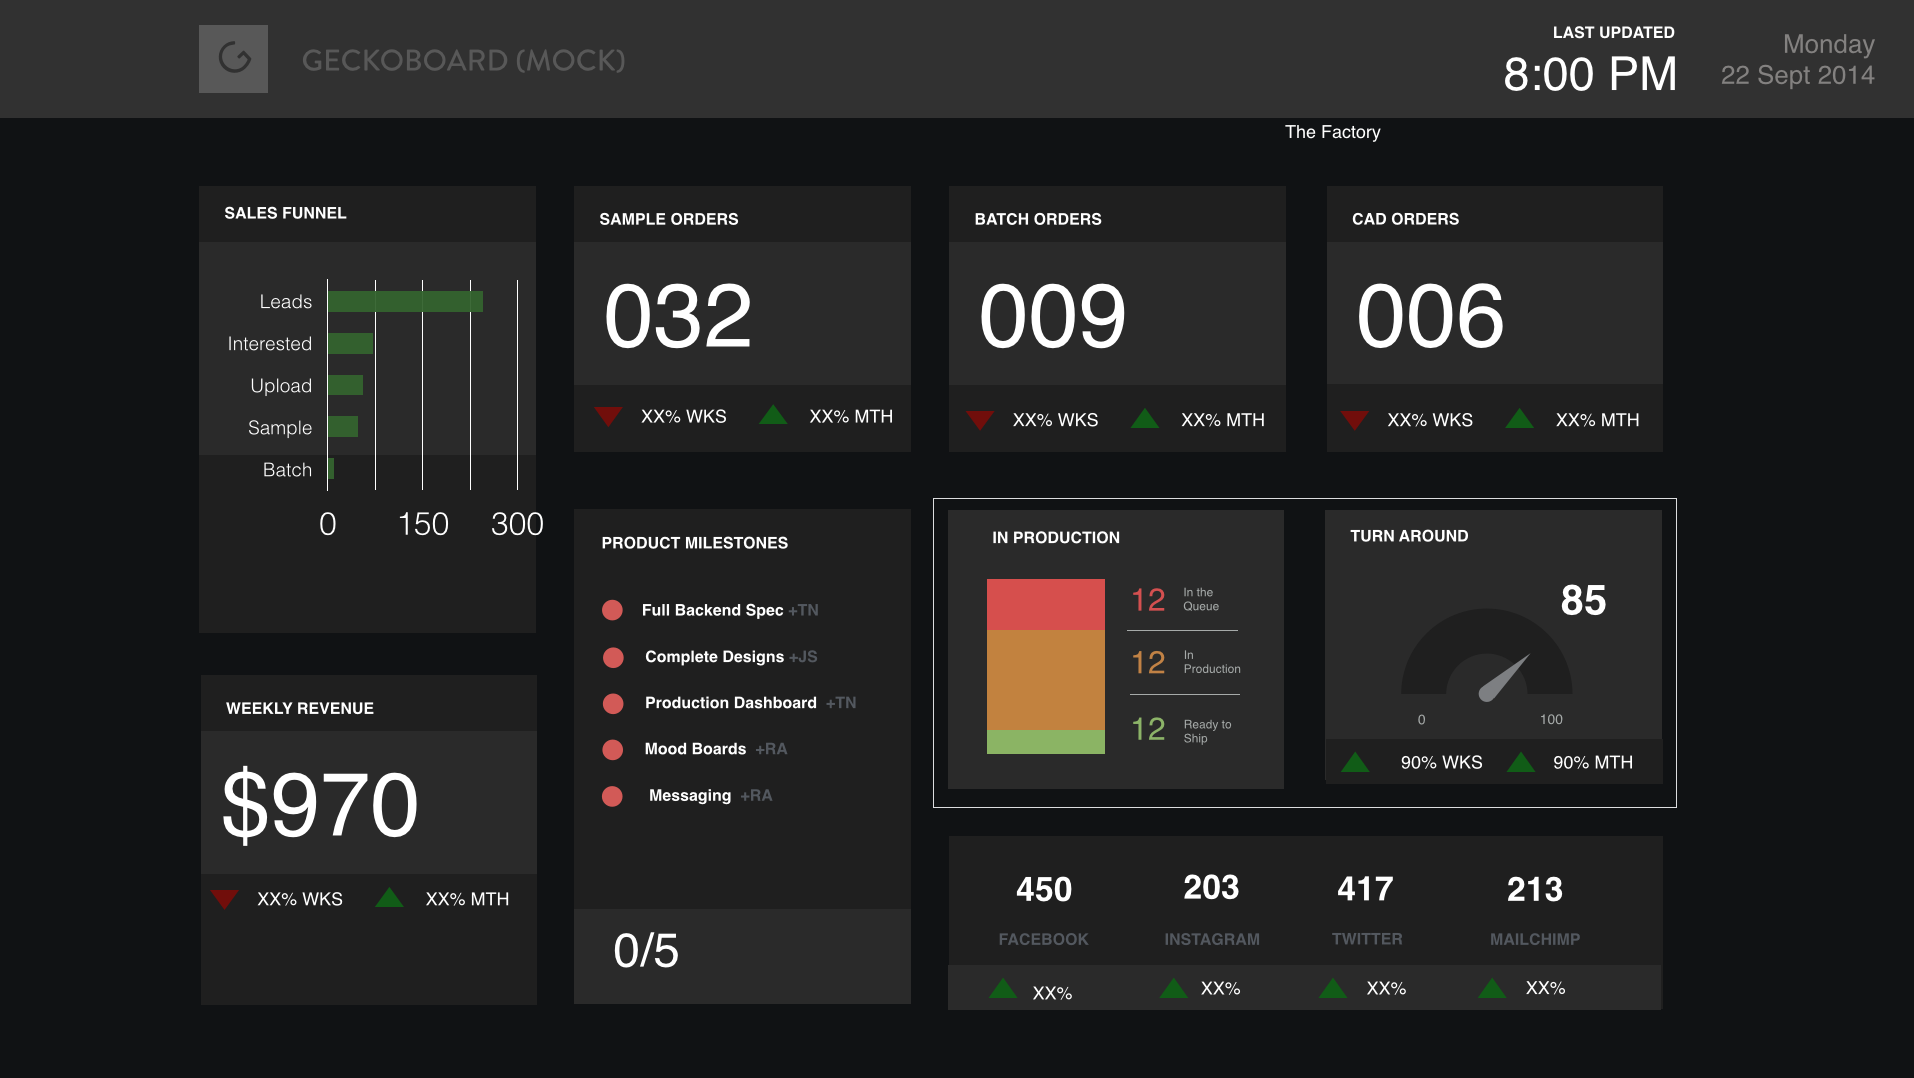
Task: Click the green arrow under Mailchimp
Action: [1492, 988]
